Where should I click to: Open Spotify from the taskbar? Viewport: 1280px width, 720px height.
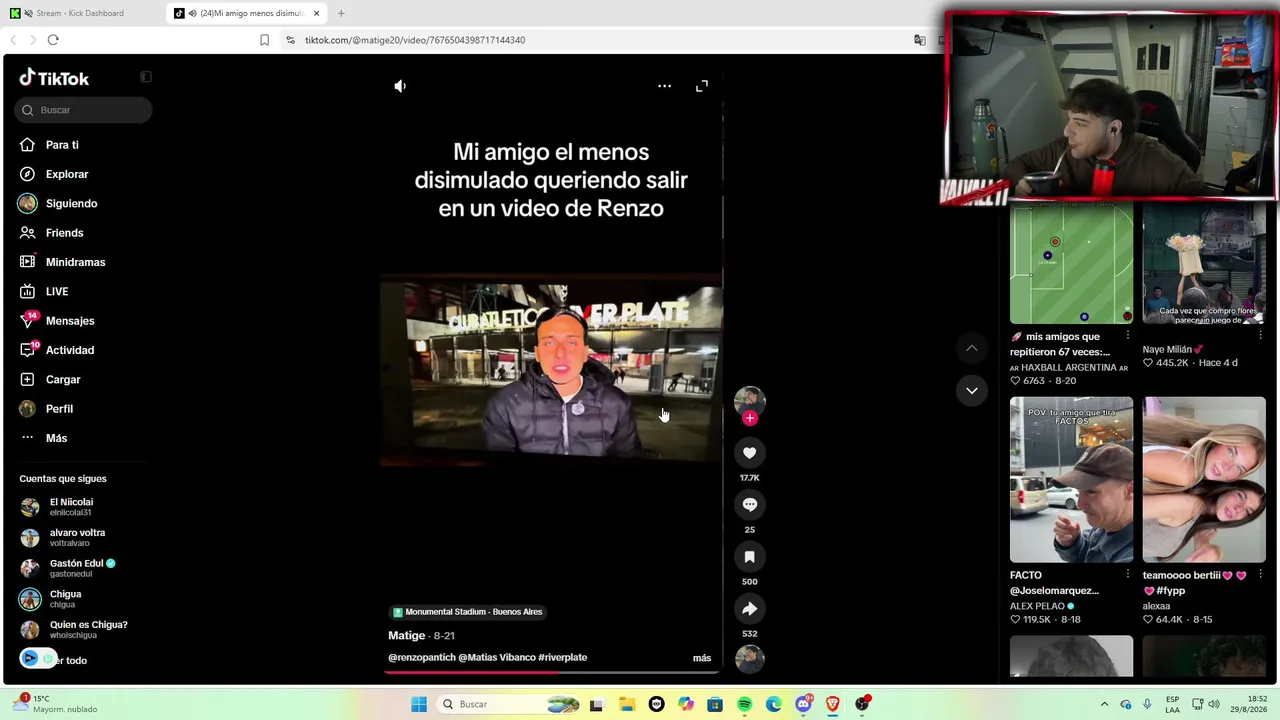744,704
